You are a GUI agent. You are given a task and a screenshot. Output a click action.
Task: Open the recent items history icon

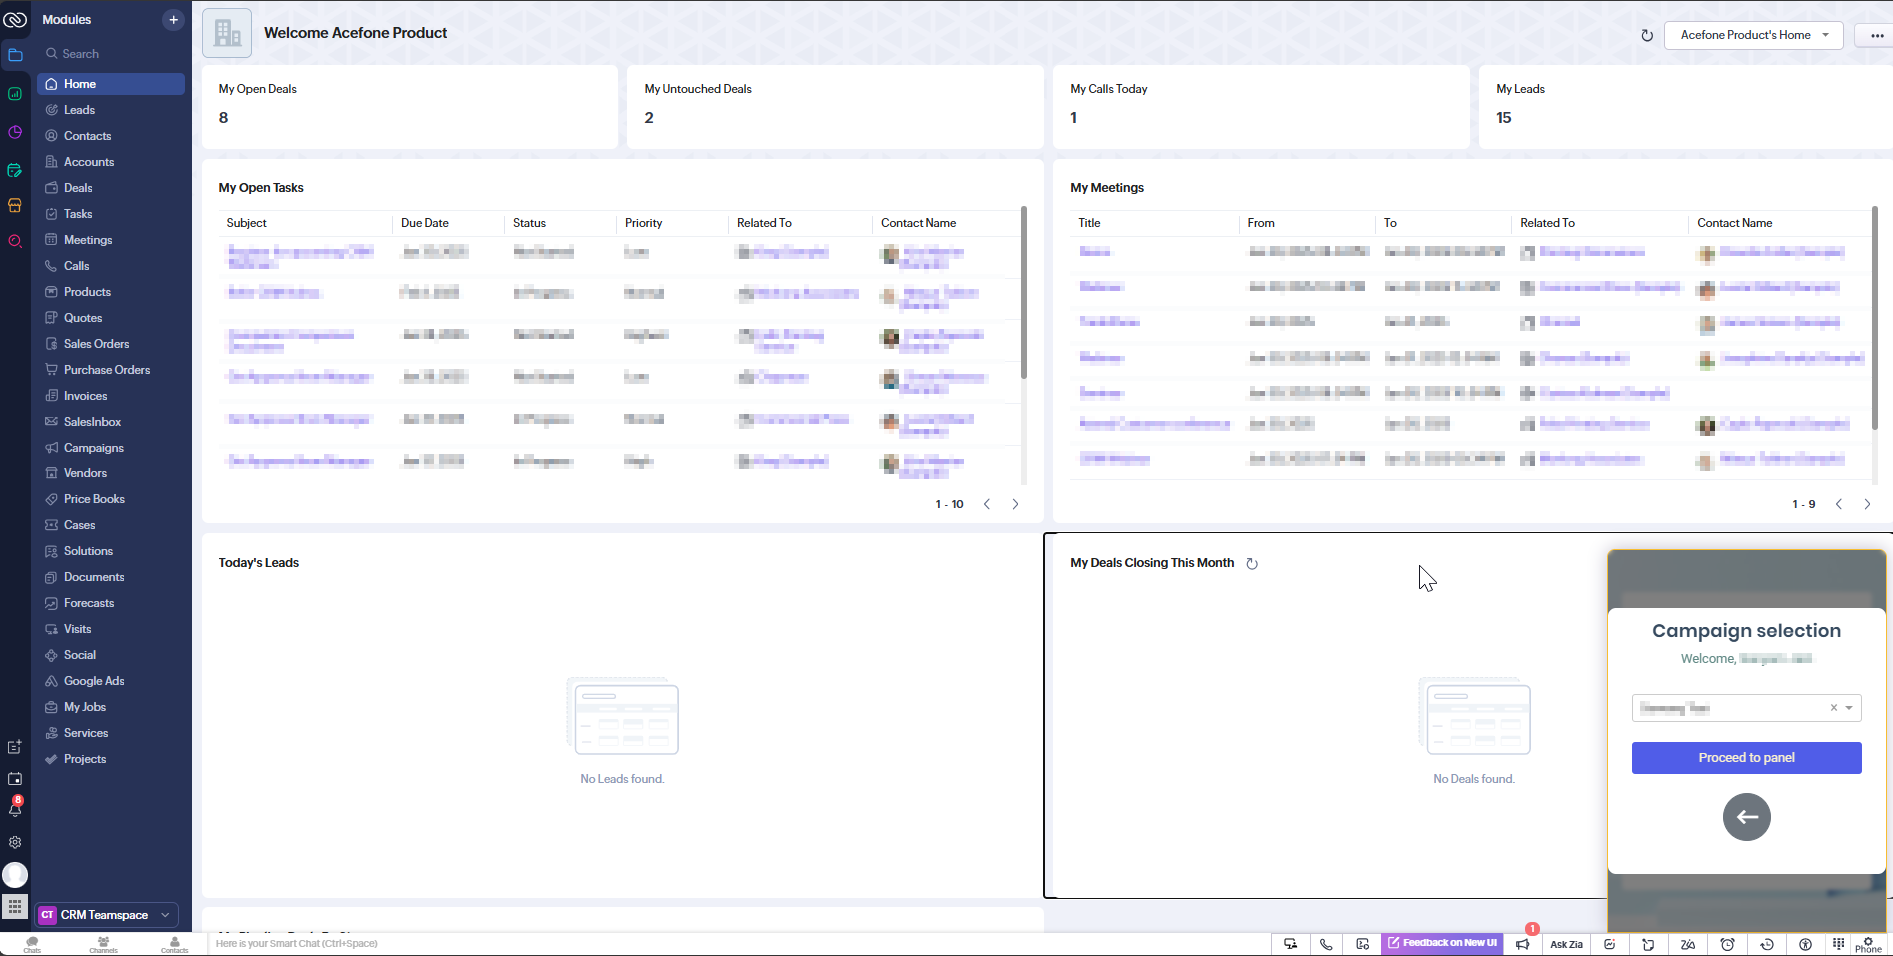tap(1767, 944)
